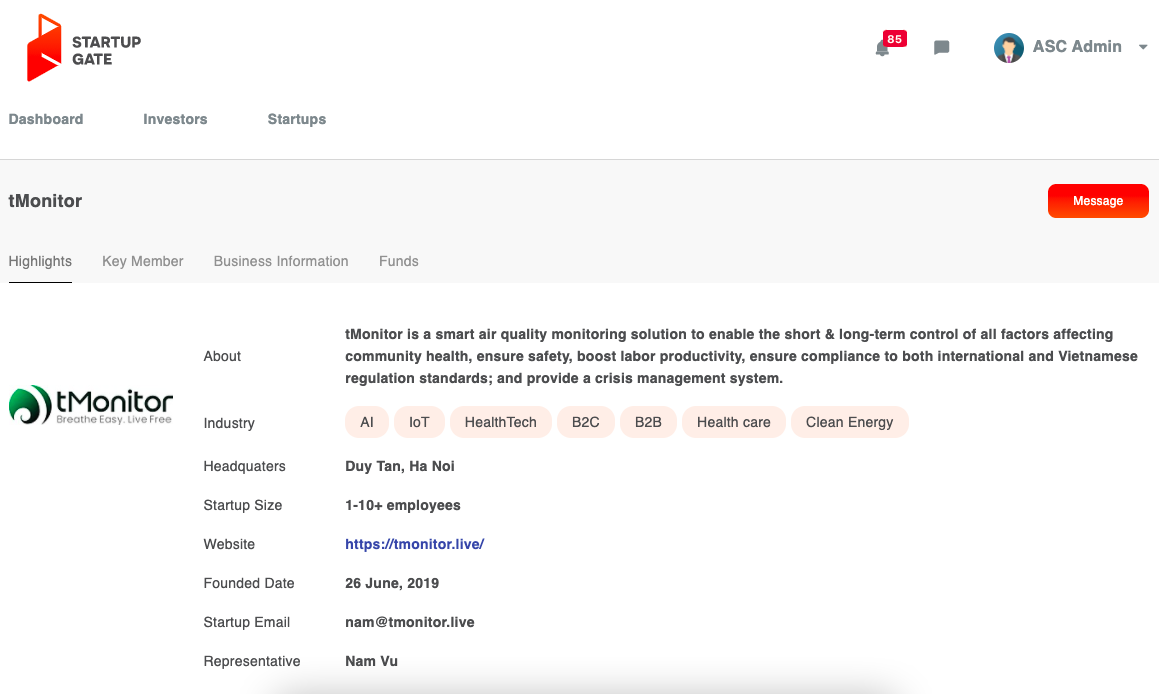Image resolution: width=1159 pixels, height=694 pixels.
Task: Click the AI industry tag
Action: 367,422
